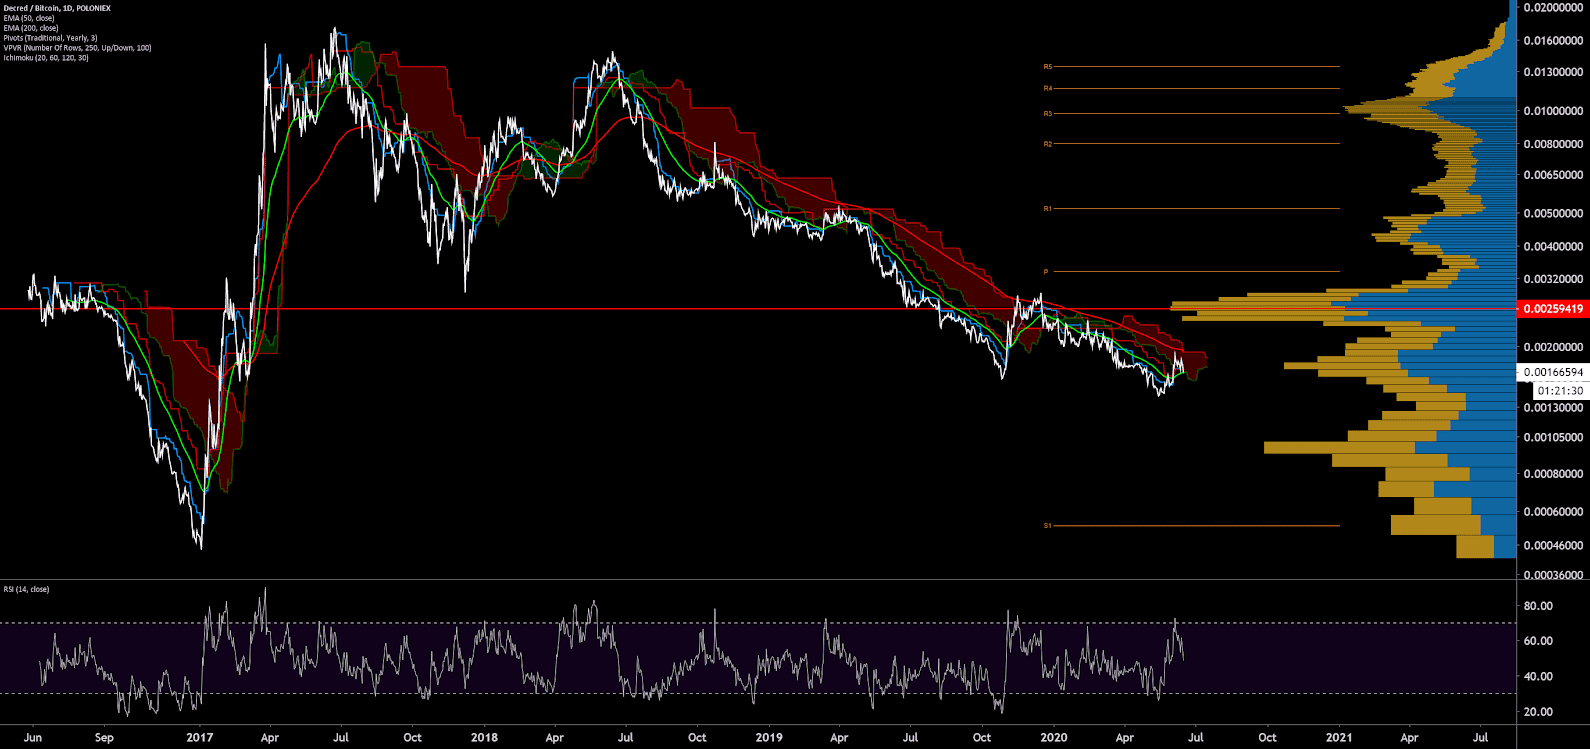This screenshot has width=1590, height=749.
Task: Click the 0.00400000 price axis label
Action: (1553, 246)
